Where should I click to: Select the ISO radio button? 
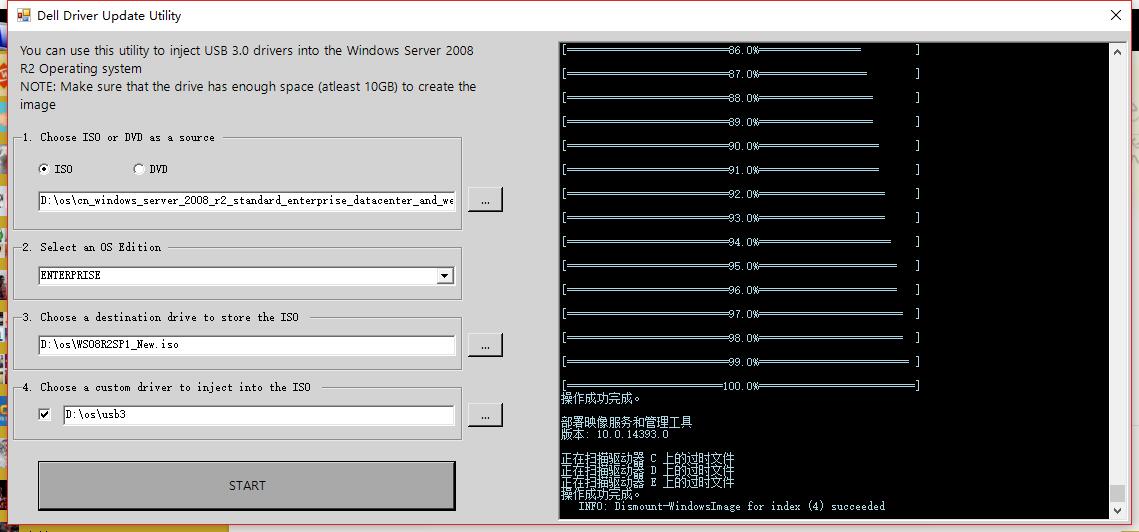44,169
